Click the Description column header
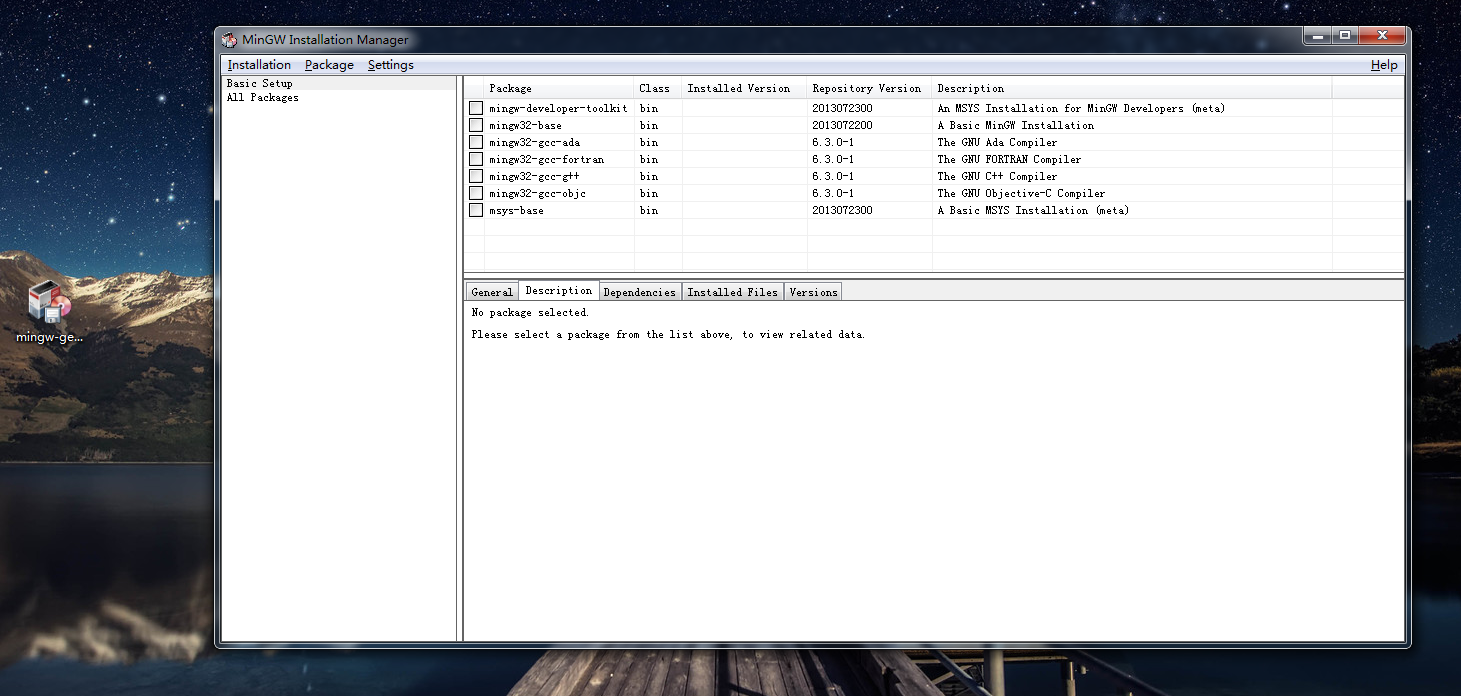This screenshot has width=1461, height=696. pyautogui.click(x=1132, y=89)
